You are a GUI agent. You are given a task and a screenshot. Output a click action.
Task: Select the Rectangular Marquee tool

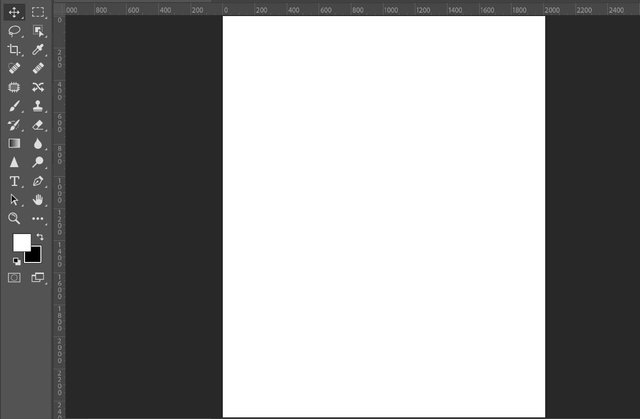(x=38, y=12)
